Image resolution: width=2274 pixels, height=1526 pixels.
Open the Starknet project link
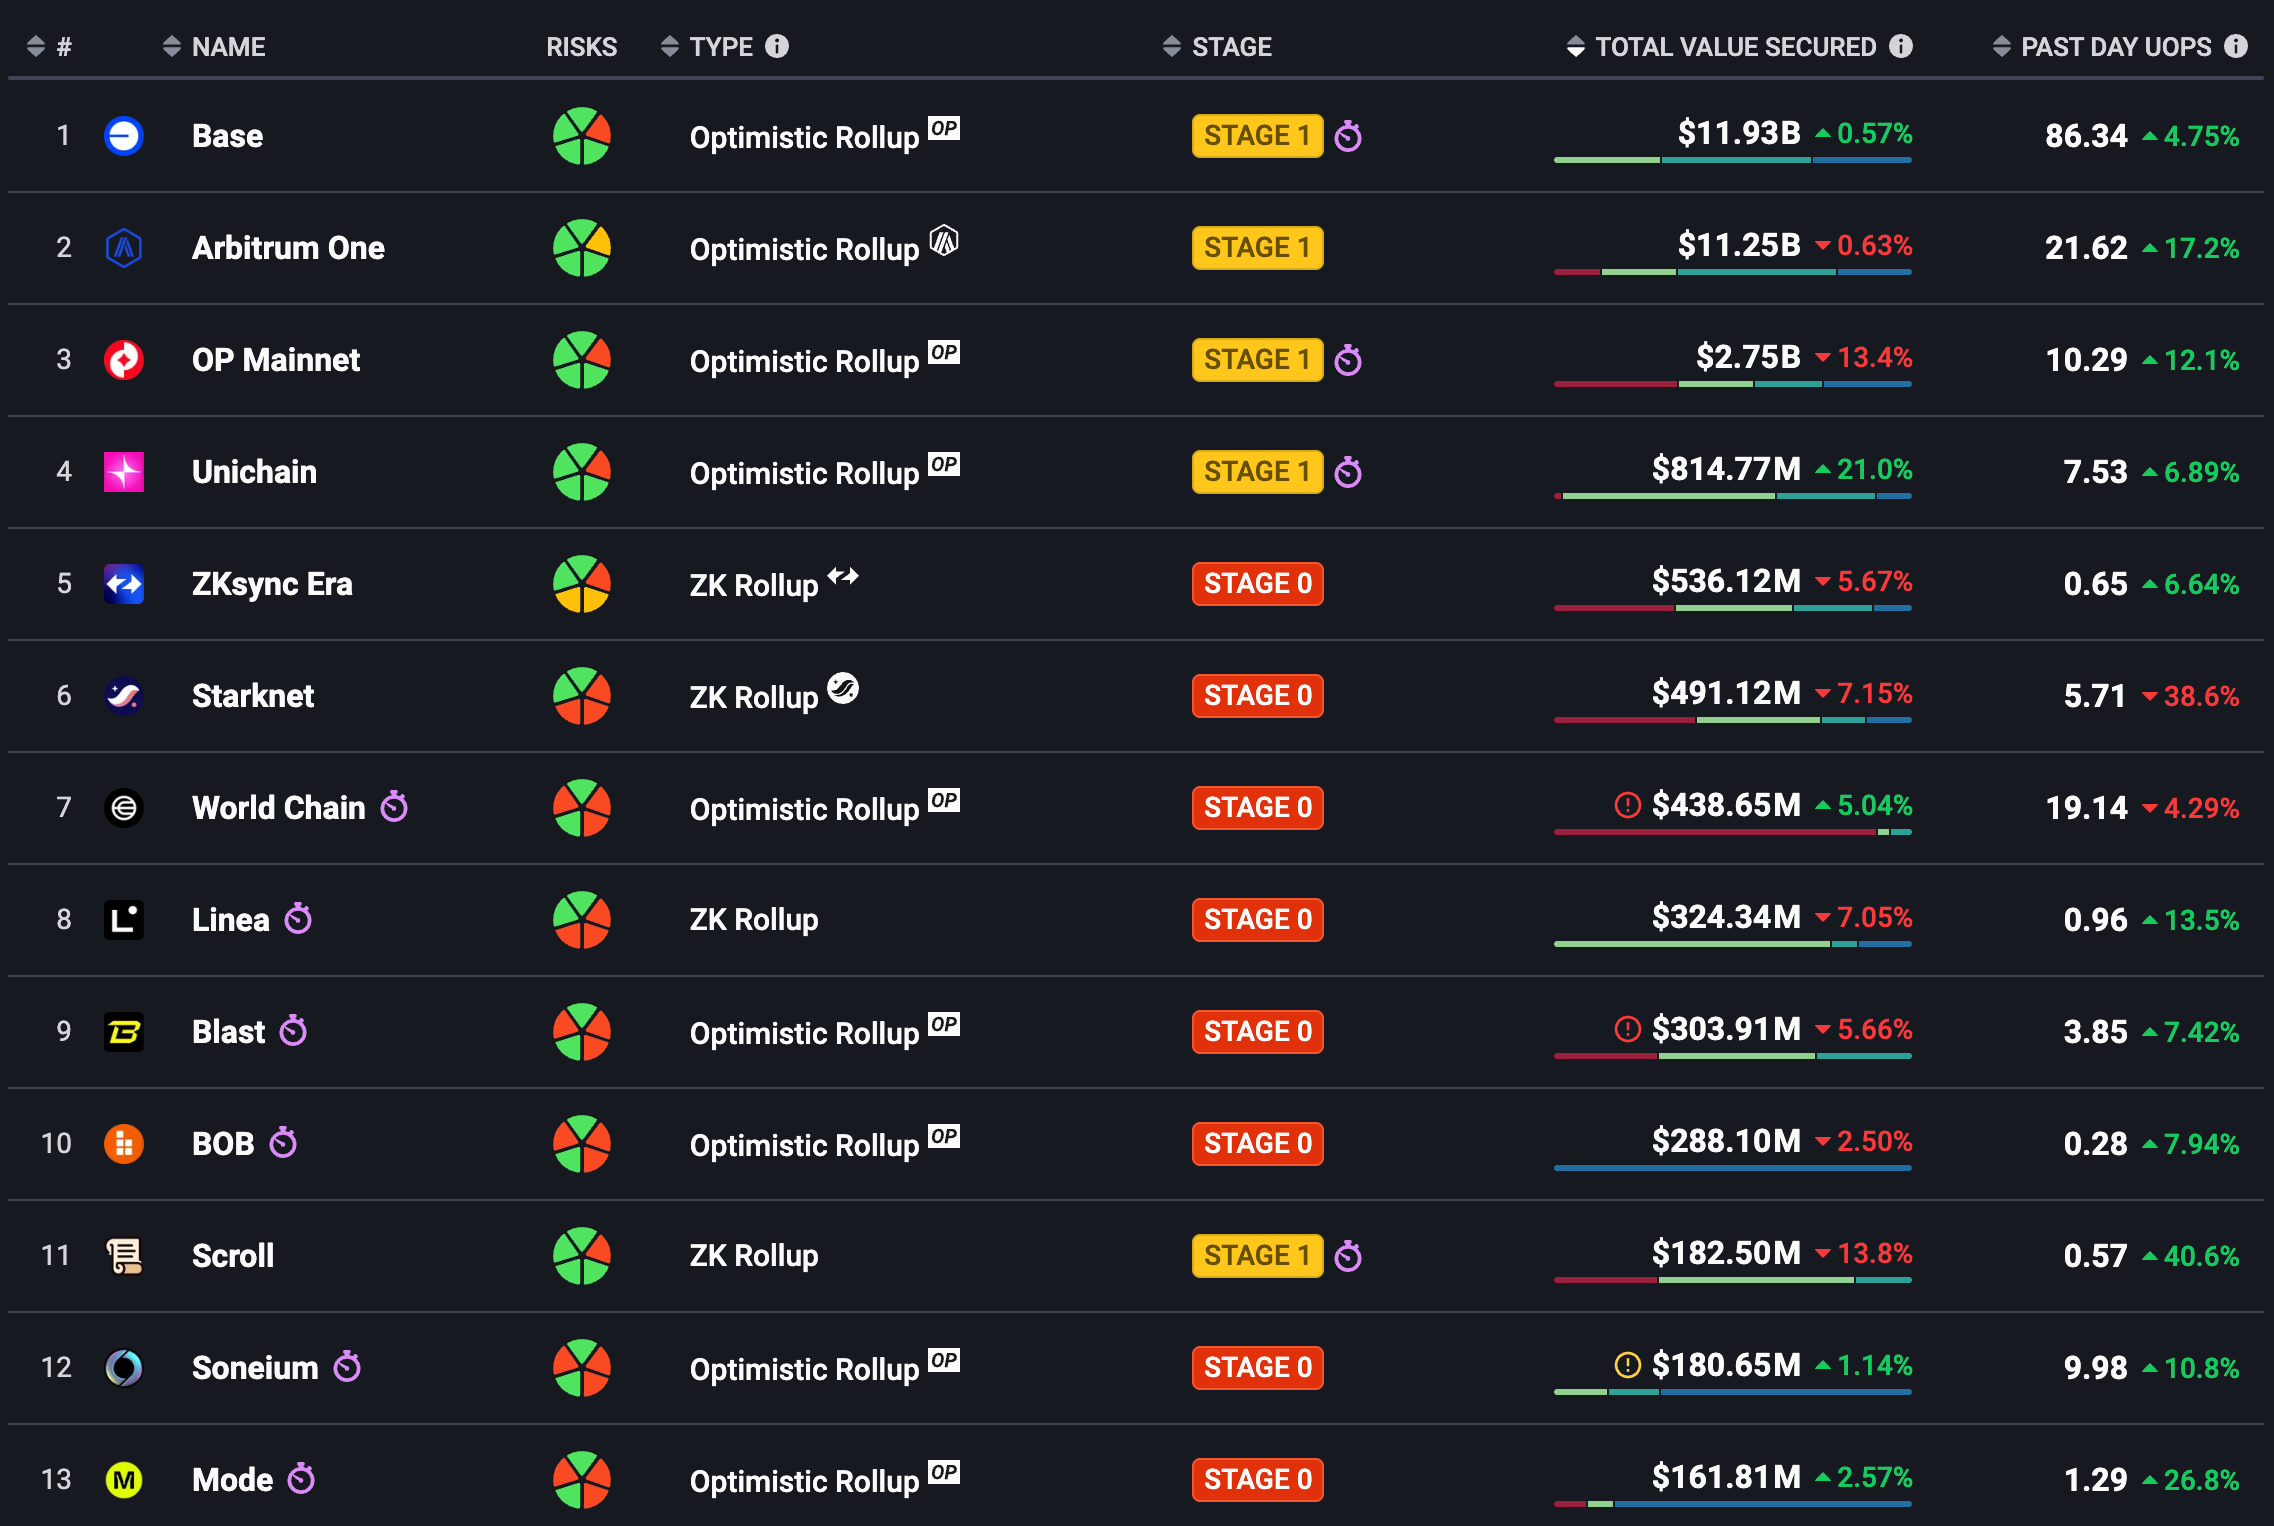pyautogui.click(x=253, y=696)
